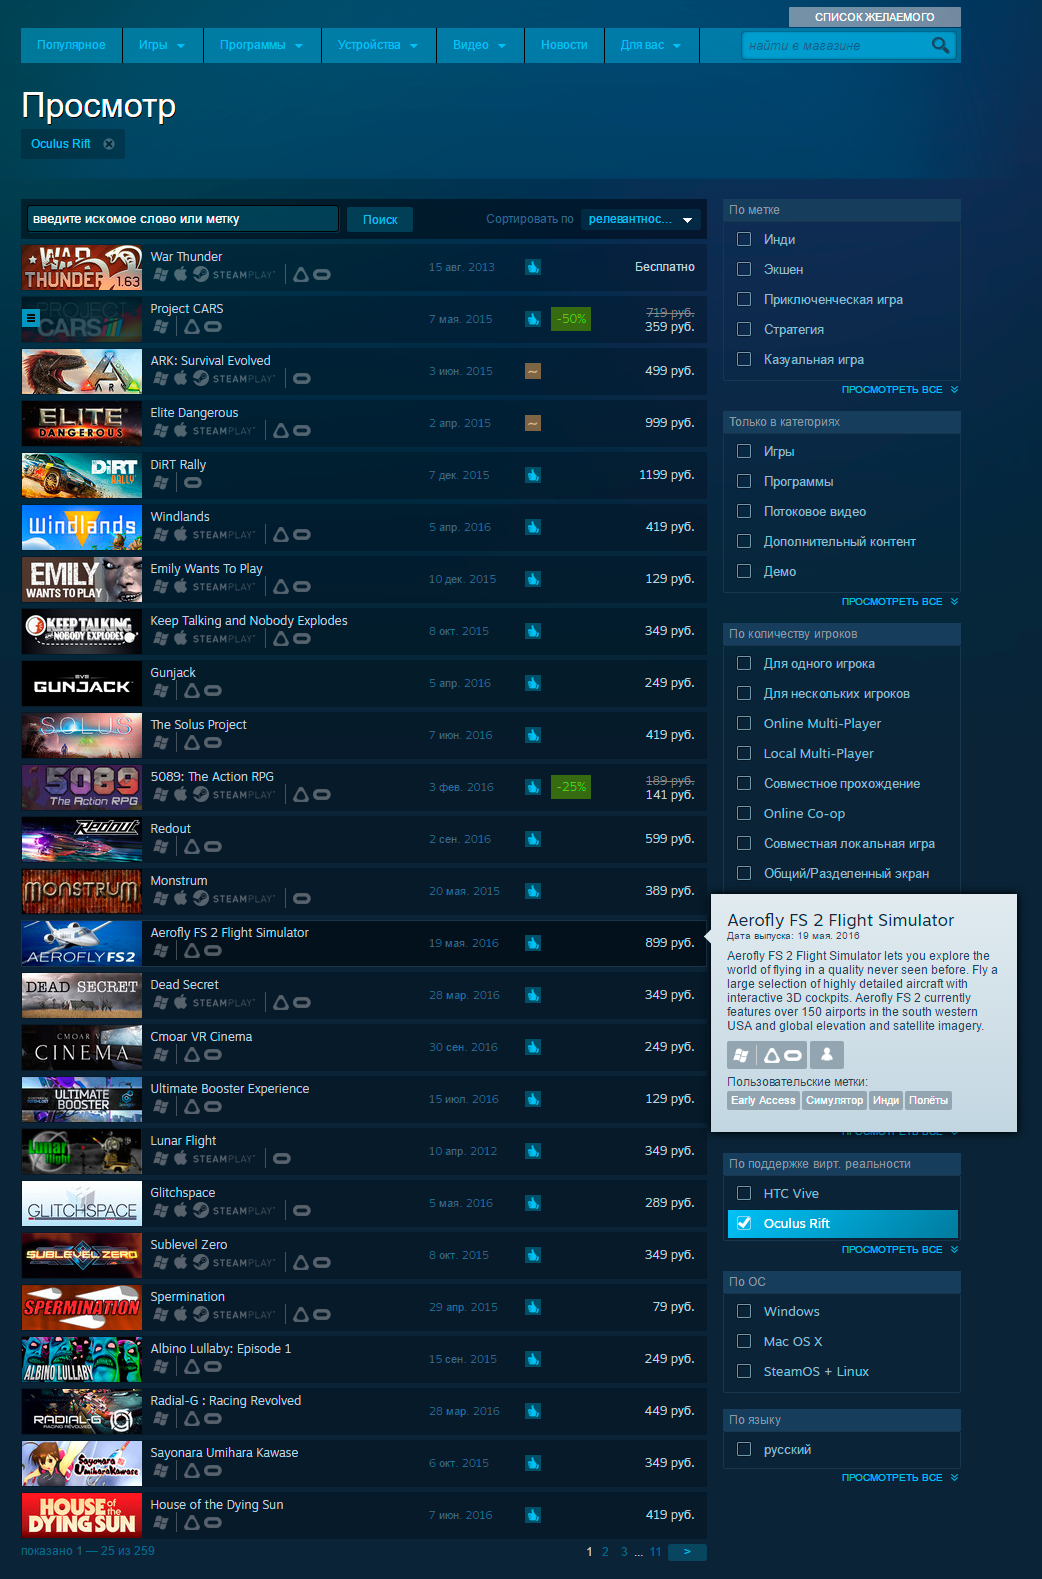Viewport: 1042px width, 1579px height.
Task: Remove the Oculus Rift filter tag
Action: coord(109,144)
